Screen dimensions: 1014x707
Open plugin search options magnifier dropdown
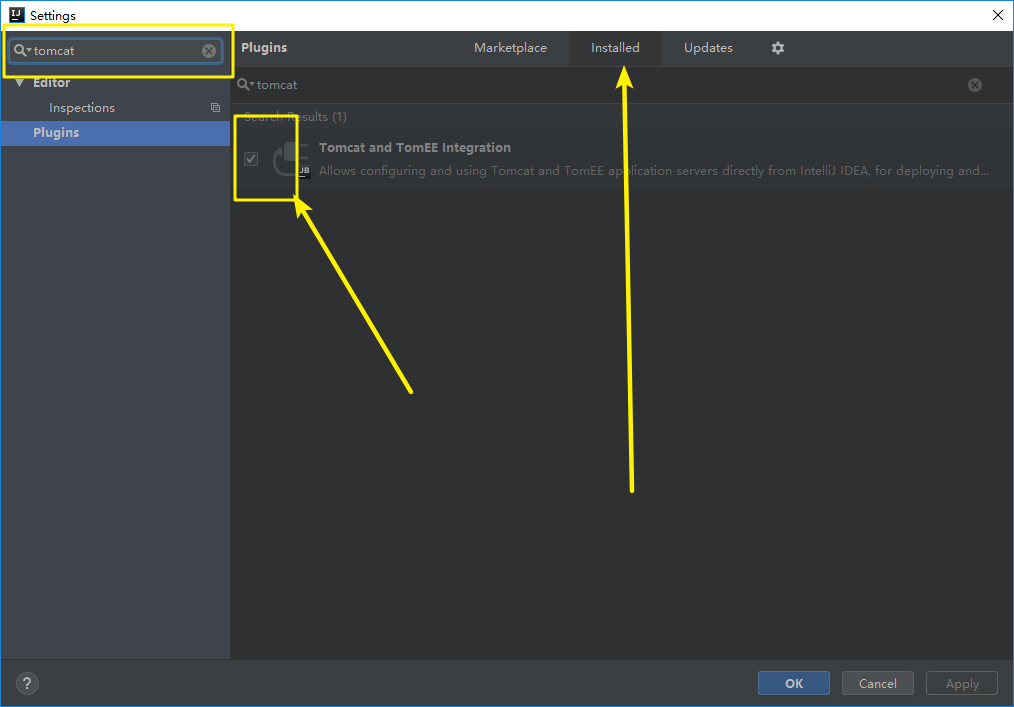(245, 85)
